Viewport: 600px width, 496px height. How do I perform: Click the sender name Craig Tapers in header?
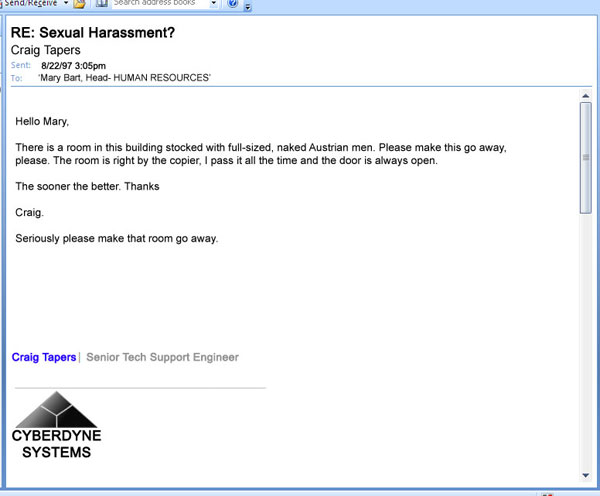tap(45, 49)
